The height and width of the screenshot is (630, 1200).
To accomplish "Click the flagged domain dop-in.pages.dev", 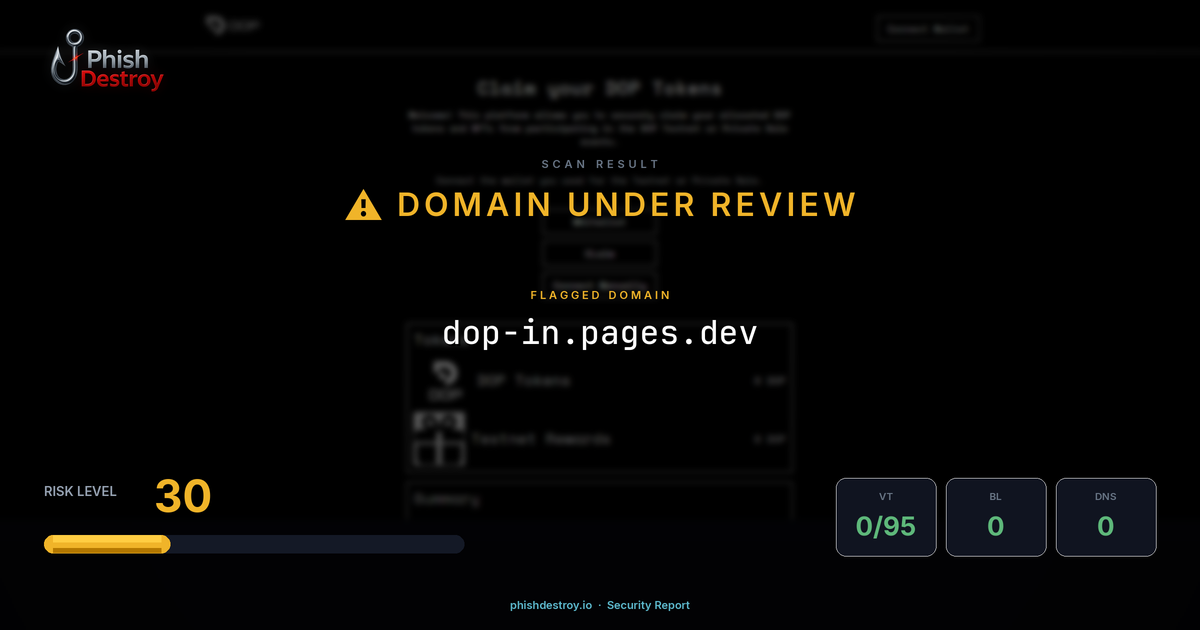I will point(600,333).
